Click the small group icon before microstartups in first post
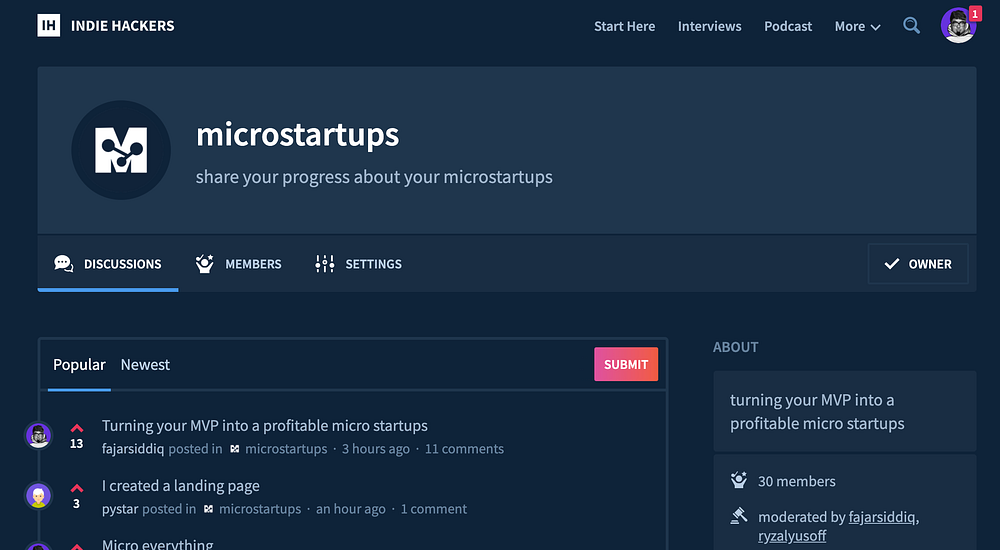This screenshot has height=550, width=1000. click(x=235, y=449)
